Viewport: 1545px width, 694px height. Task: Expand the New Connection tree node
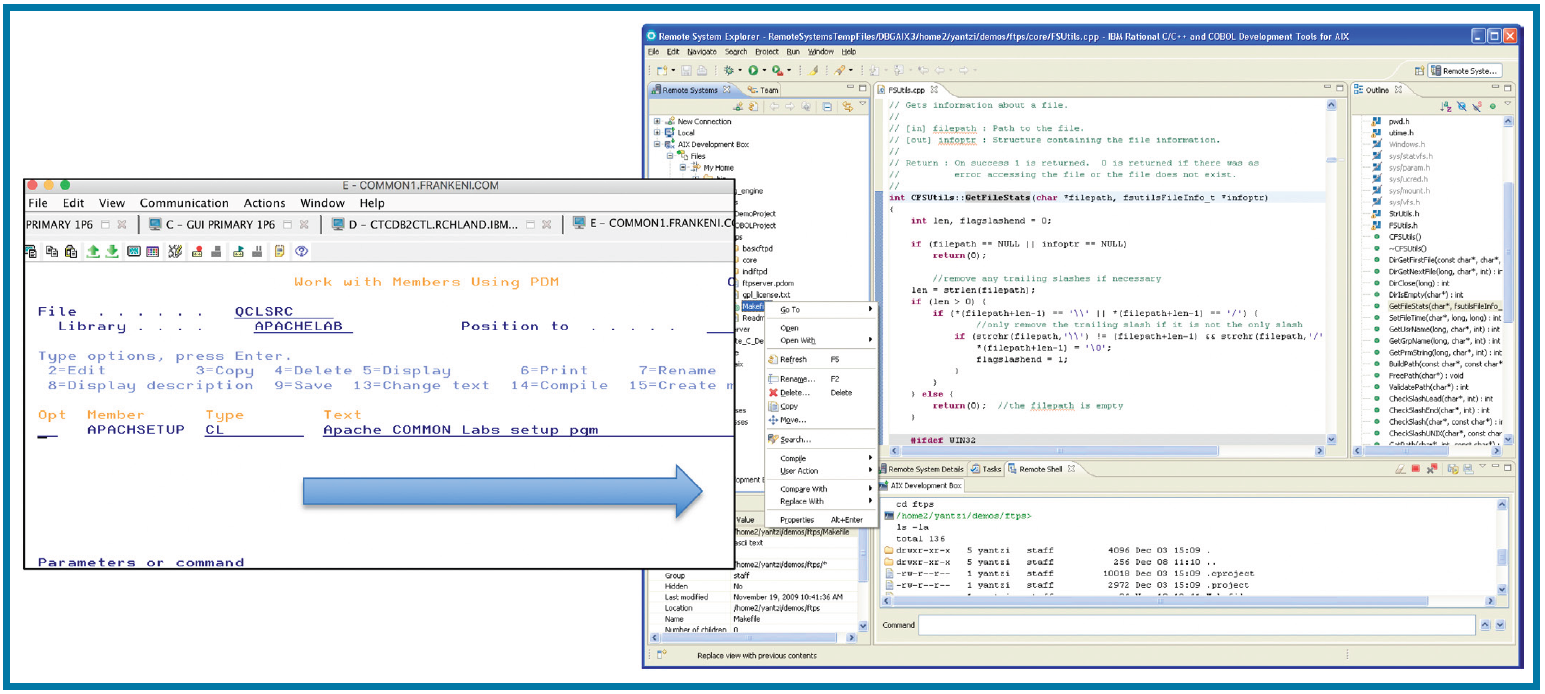(x=658, y=121)
